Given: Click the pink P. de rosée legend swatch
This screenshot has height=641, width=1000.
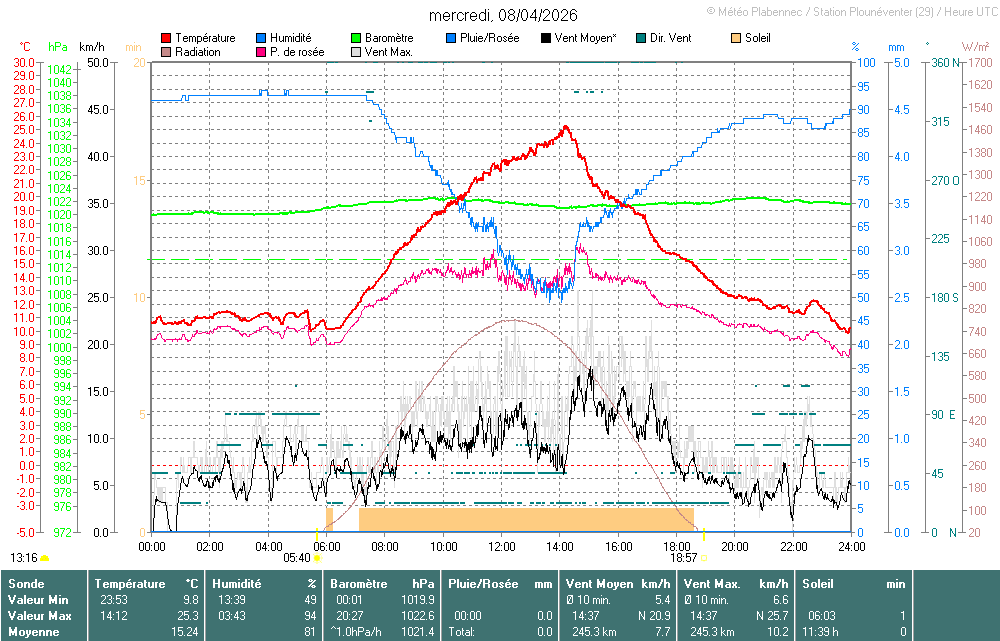Looking at the screenshot, I should click(x=262, y=52).
